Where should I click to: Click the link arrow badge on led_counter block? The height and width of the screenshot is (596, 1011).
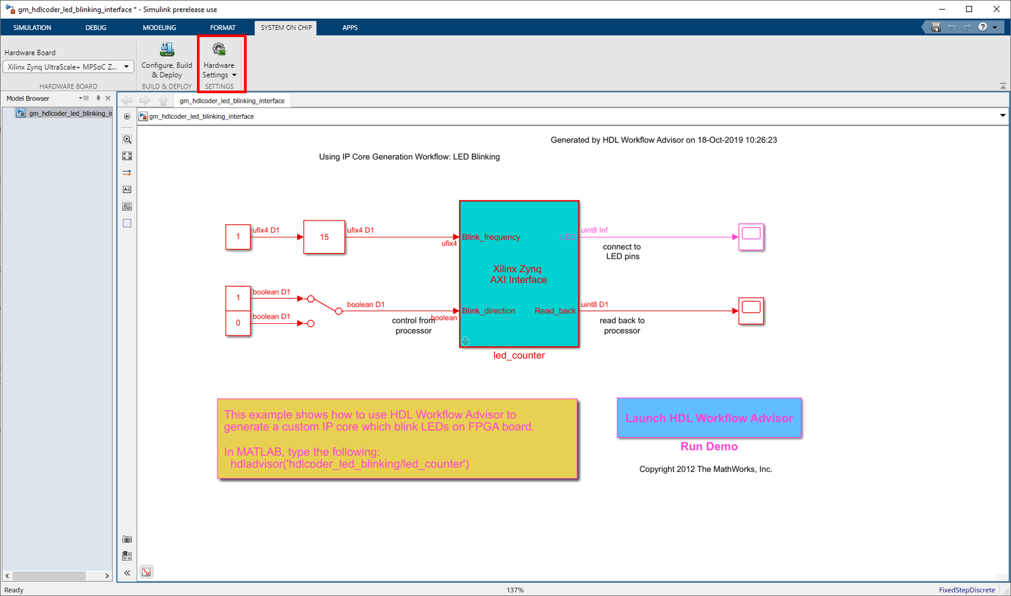point(465,342)
